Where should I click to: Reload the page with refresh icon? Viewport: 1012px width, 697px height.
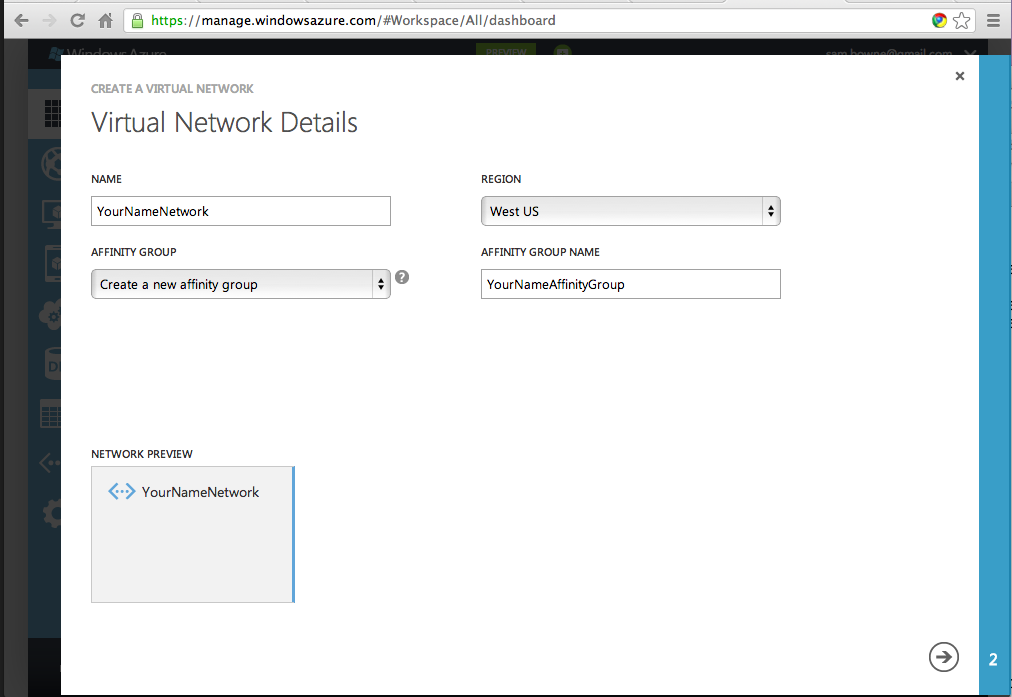(x=77, y=21)
